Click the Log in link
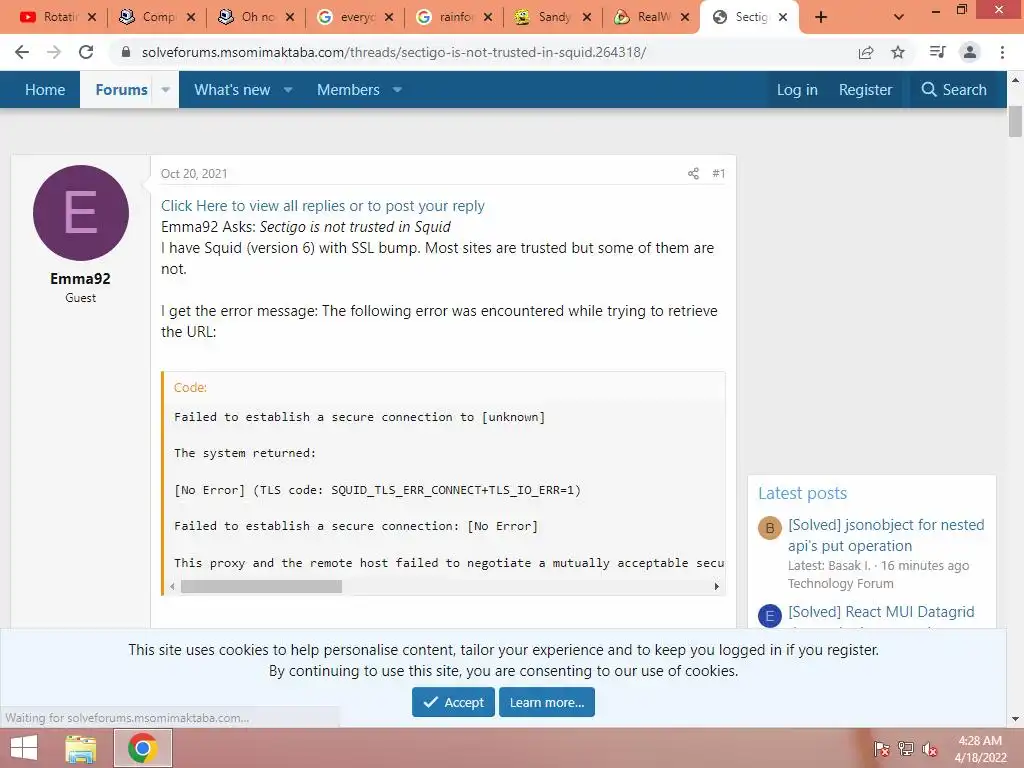The width and height of the screenshot is (1024, 768). click(797, 89)
